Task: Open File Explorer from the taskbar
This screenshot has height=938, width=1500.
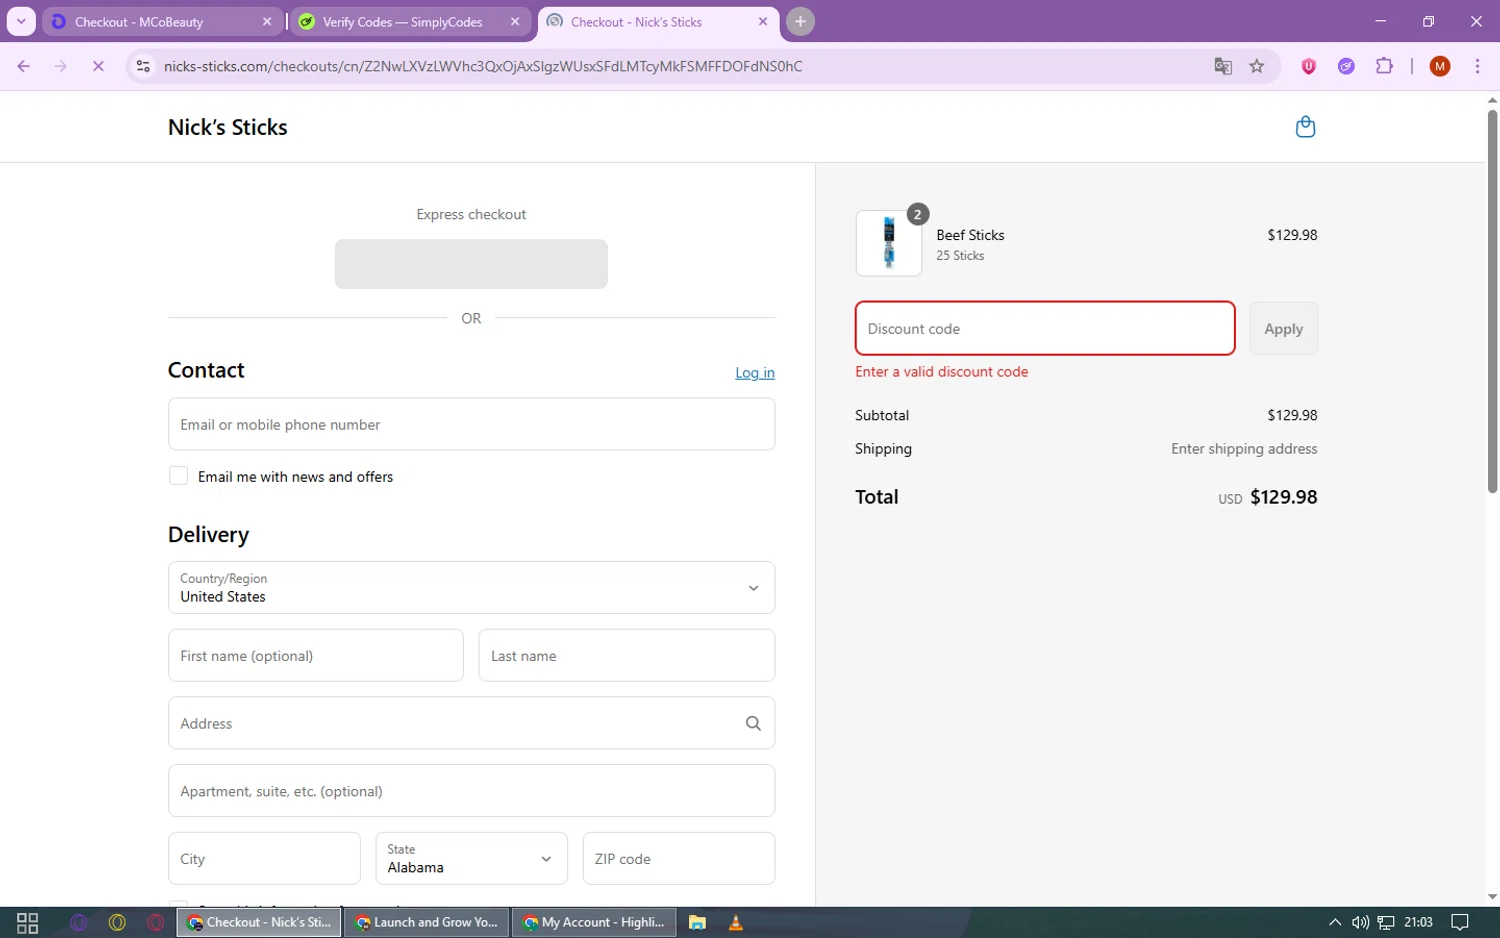Action: coord(697,922)
